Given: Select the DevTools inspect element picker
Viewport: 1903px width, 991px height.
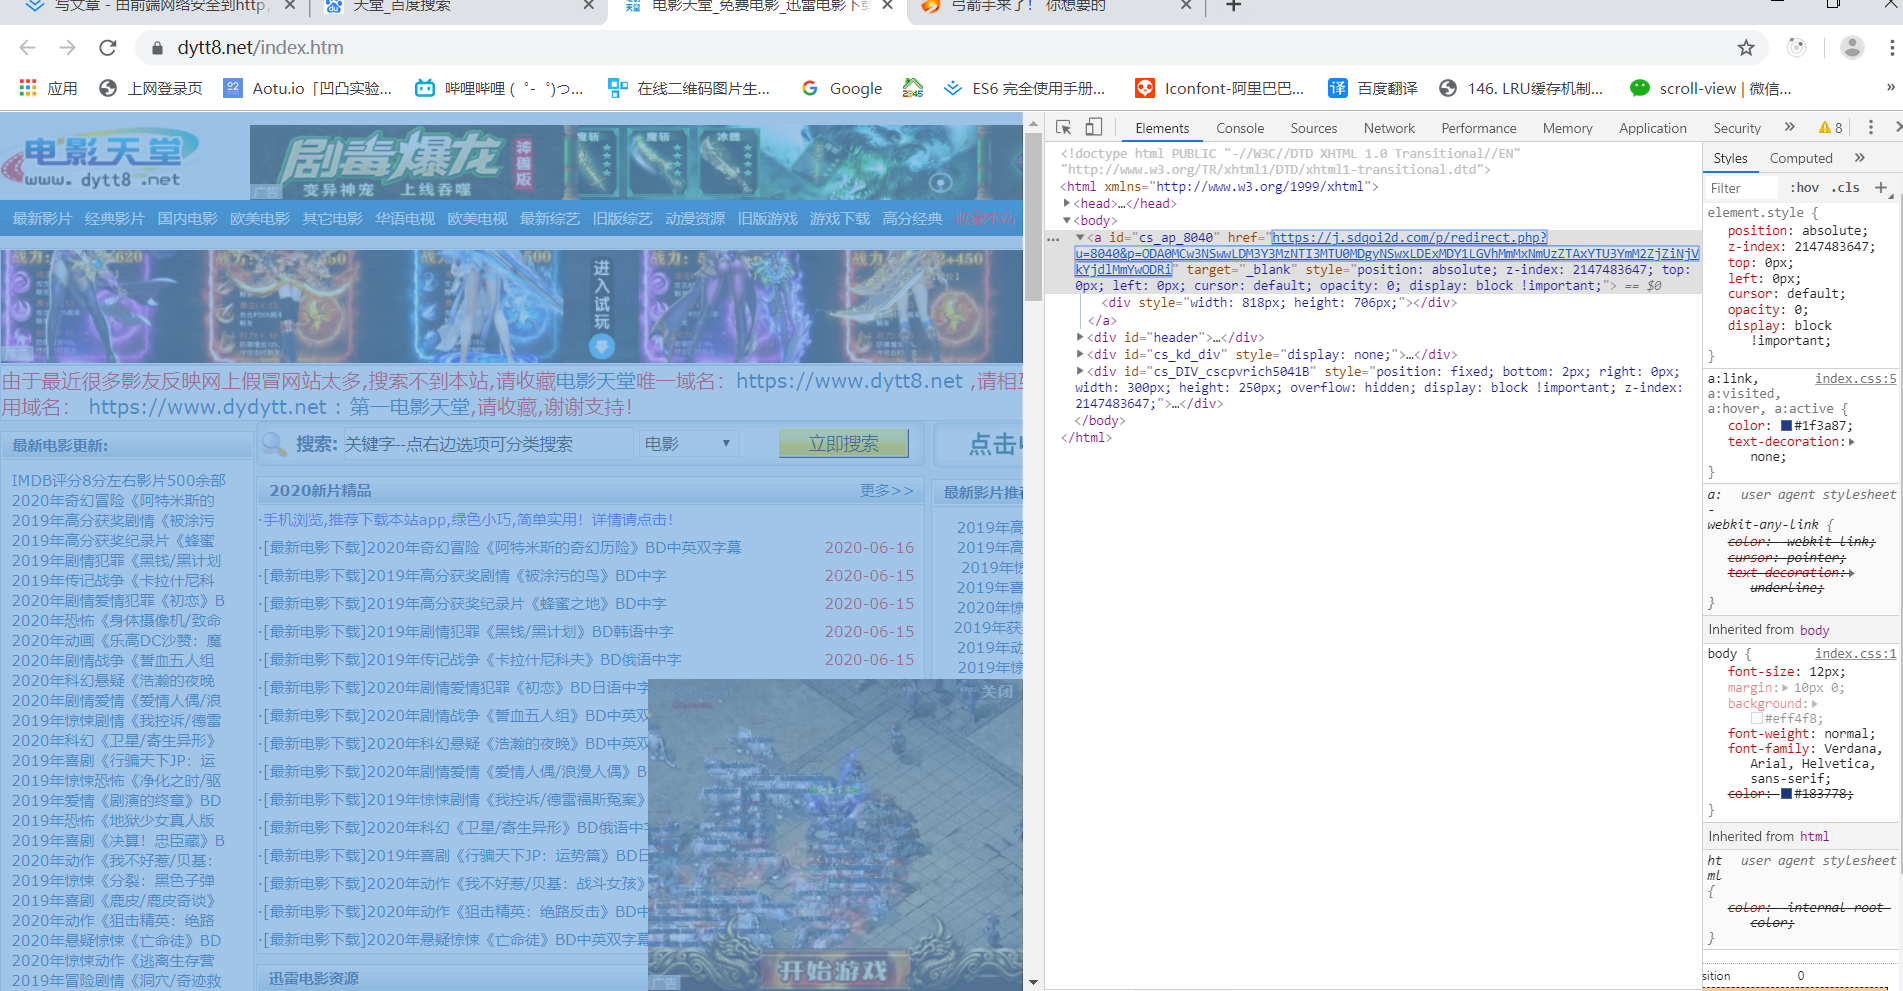Looking at the screenshot, I should click(x=1064, y=127).
